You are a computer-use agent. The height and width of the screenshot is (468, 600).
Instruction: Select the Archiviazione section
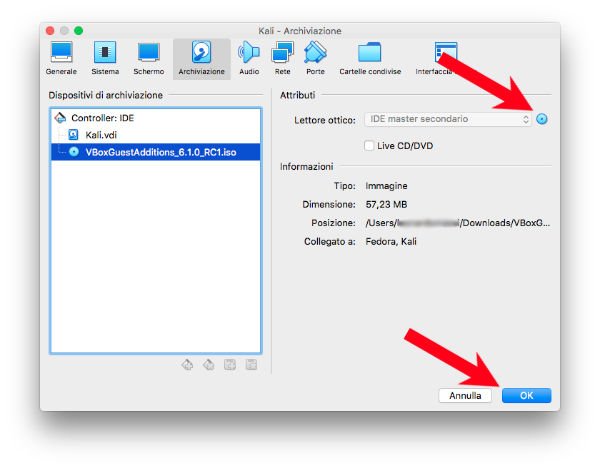tap(201, 59)
